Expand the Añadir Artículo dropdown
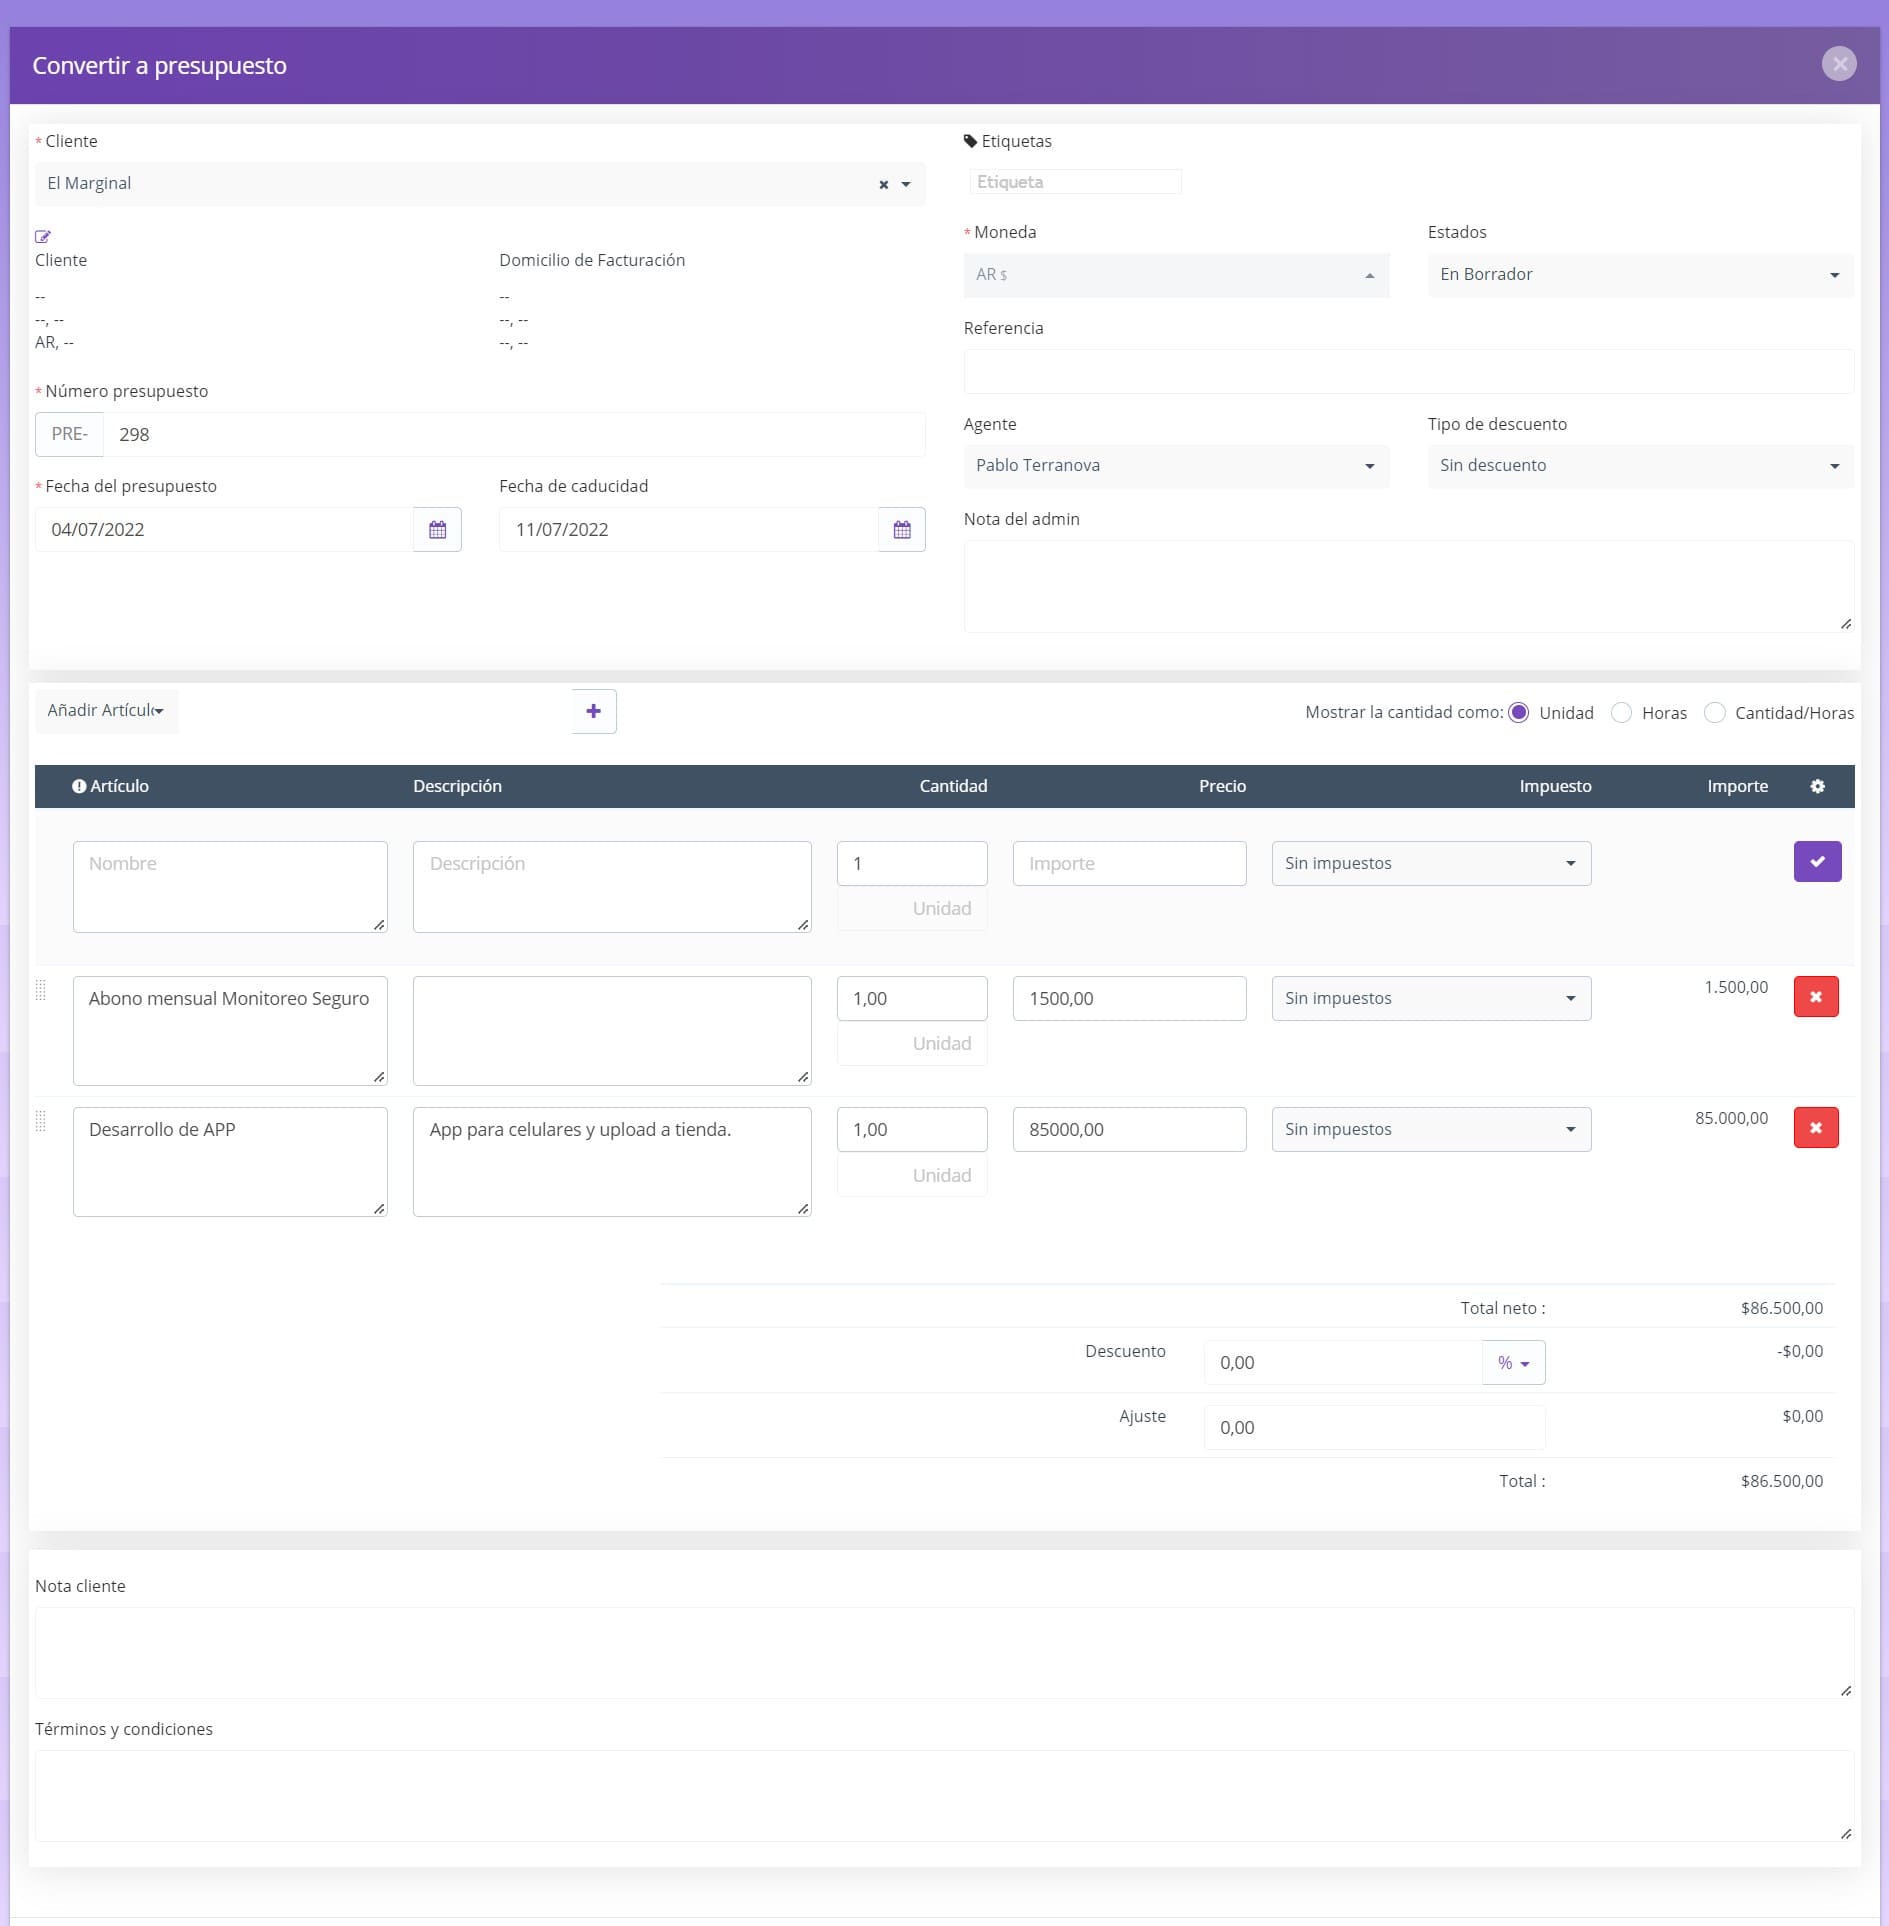This screenshot has width=1889, height=1926. [106, 711]
